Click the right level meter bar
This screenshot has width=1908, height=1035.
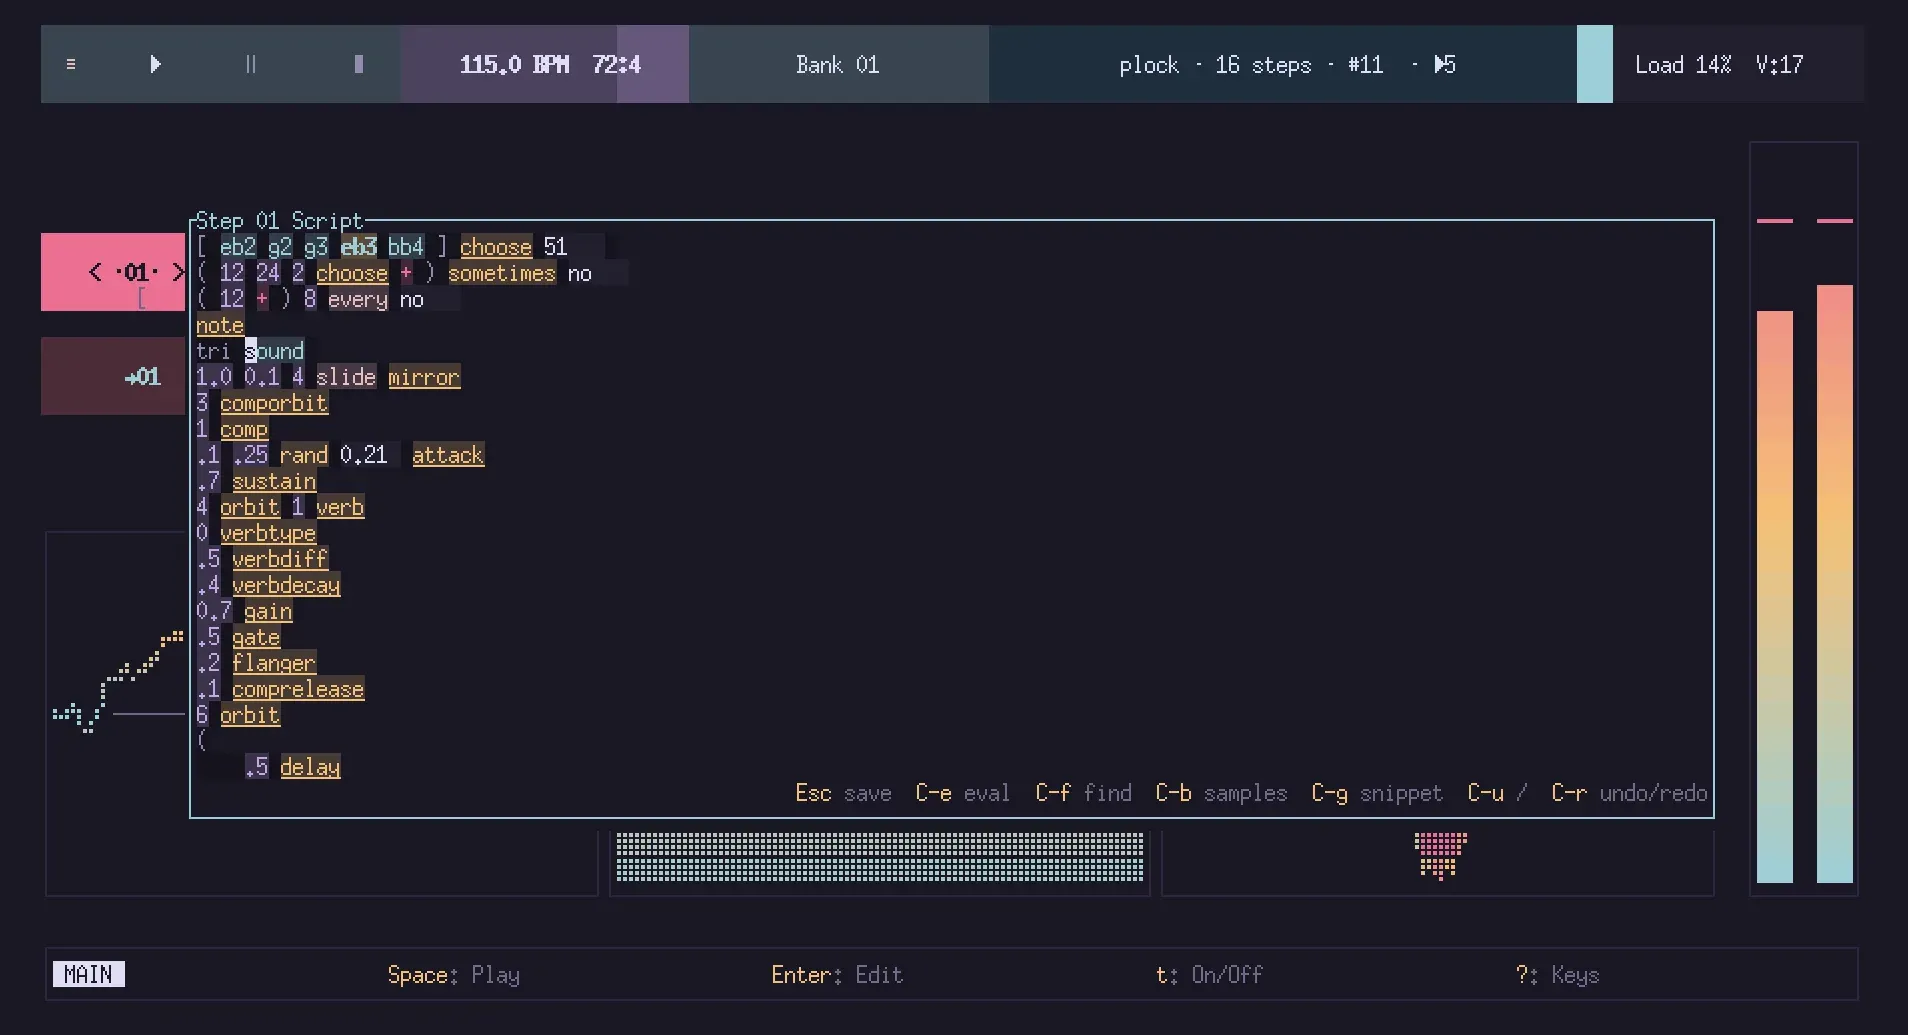pos(1835,584)
